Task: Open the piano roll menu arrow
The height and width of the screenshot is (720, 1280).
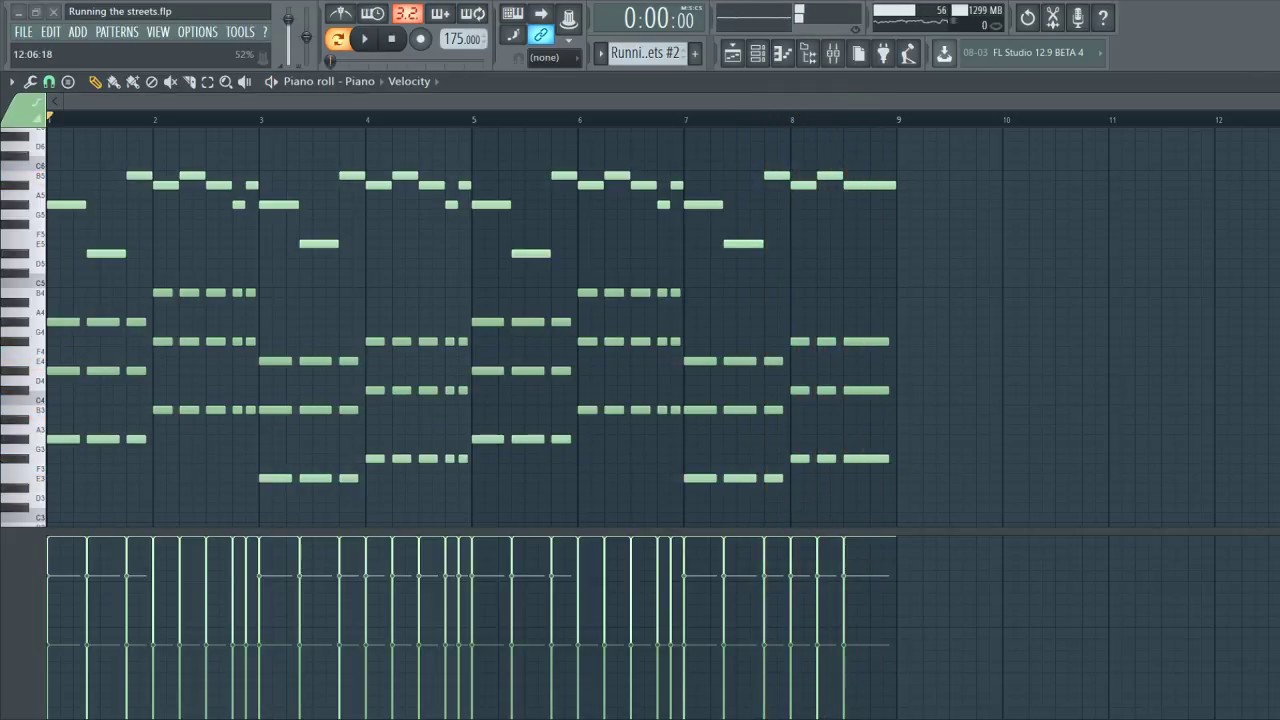Action: (x=11, y=82)
